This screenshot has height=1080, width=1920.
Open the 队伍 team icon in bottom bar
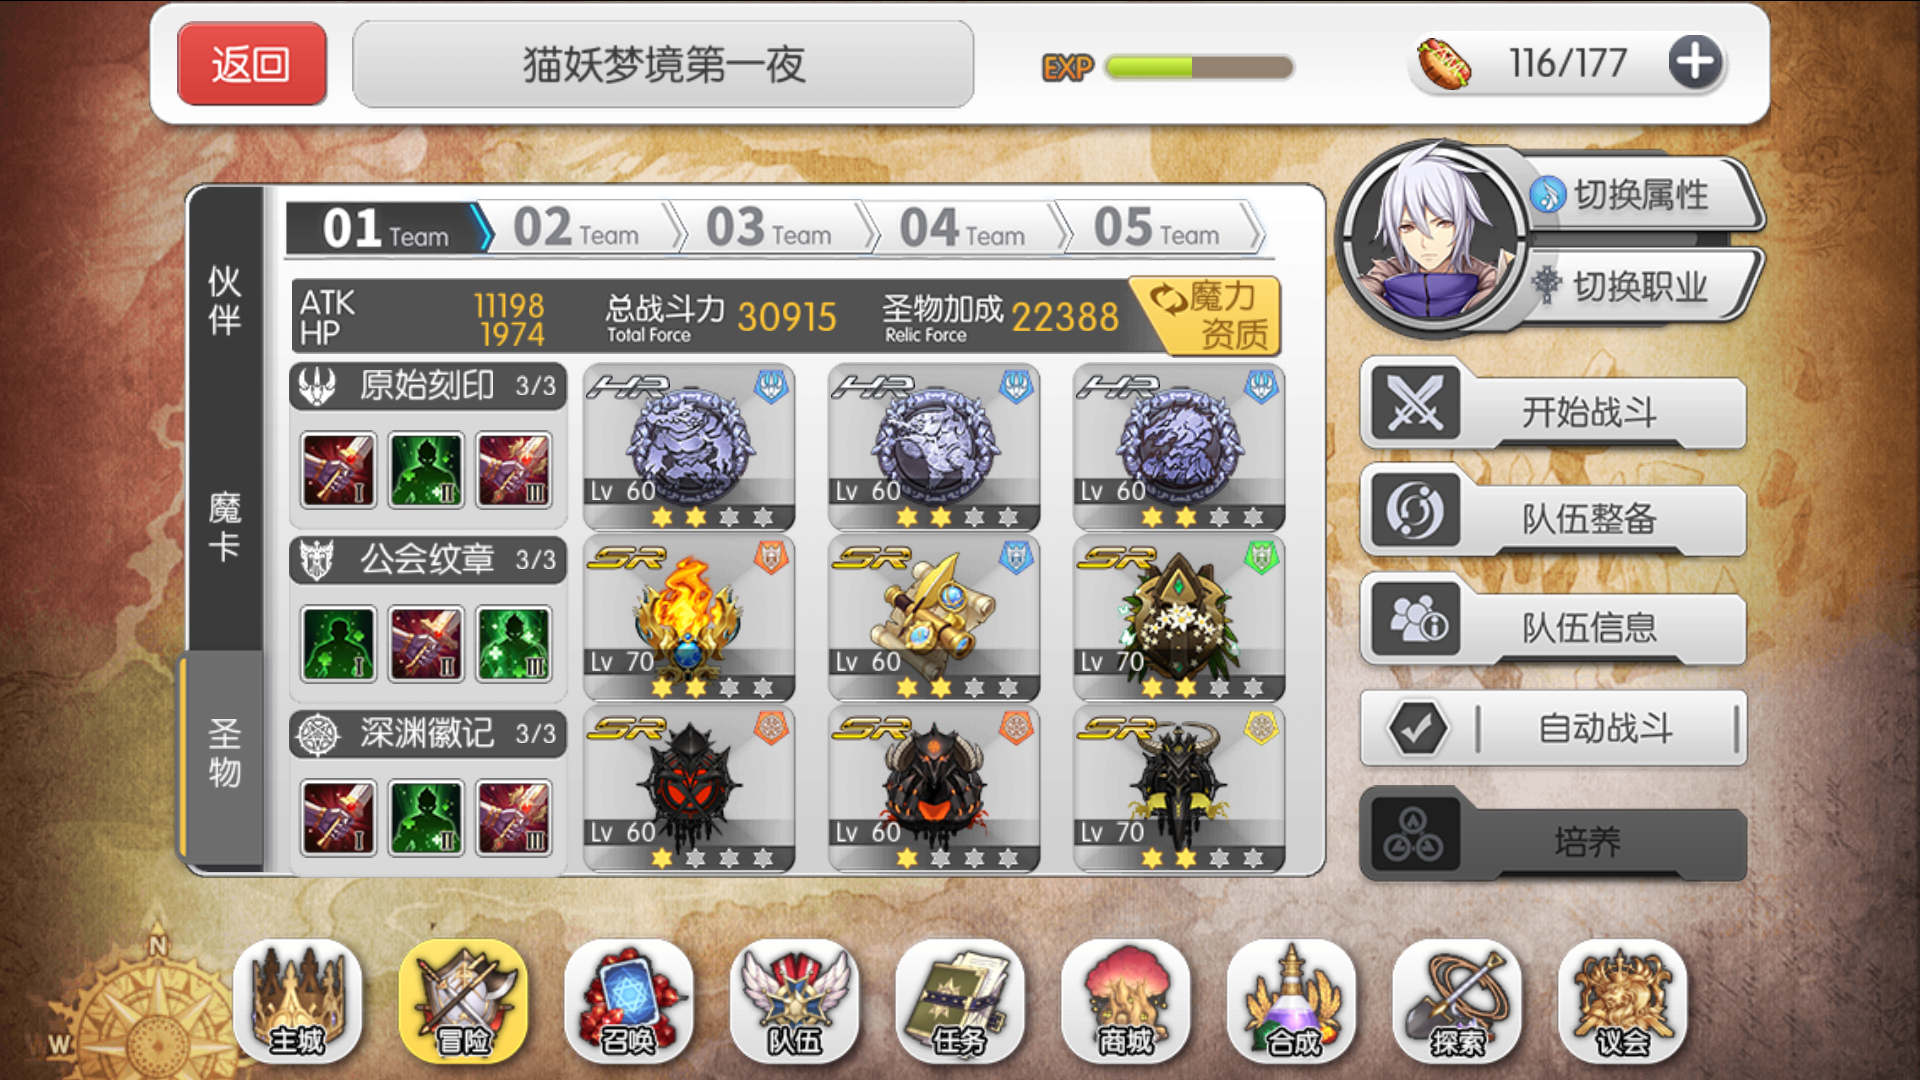[x=795, y=1002]
